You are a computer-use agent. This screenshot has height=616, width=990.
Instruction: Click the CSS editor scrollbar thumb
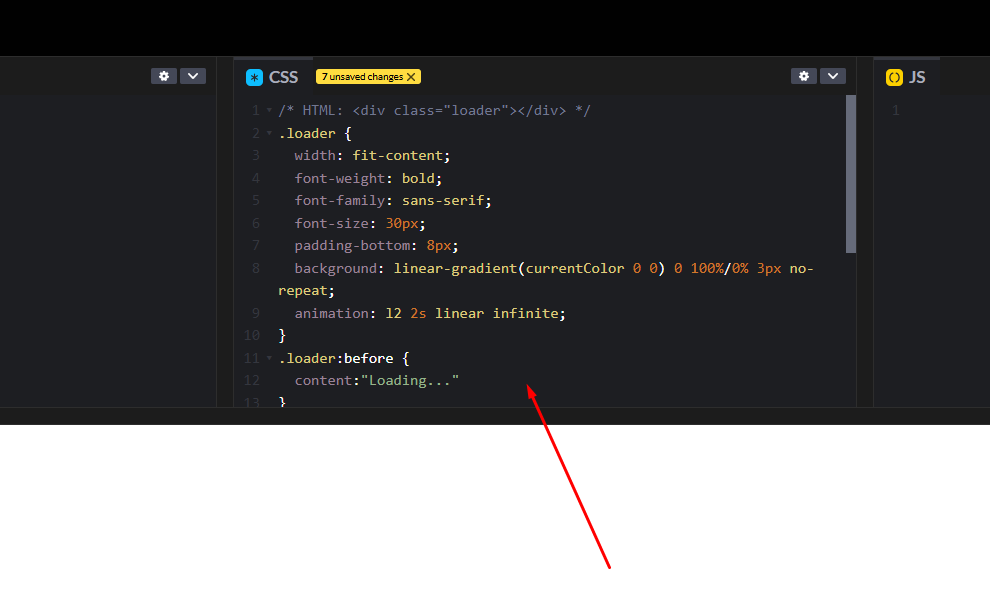[x=851, y=170]
